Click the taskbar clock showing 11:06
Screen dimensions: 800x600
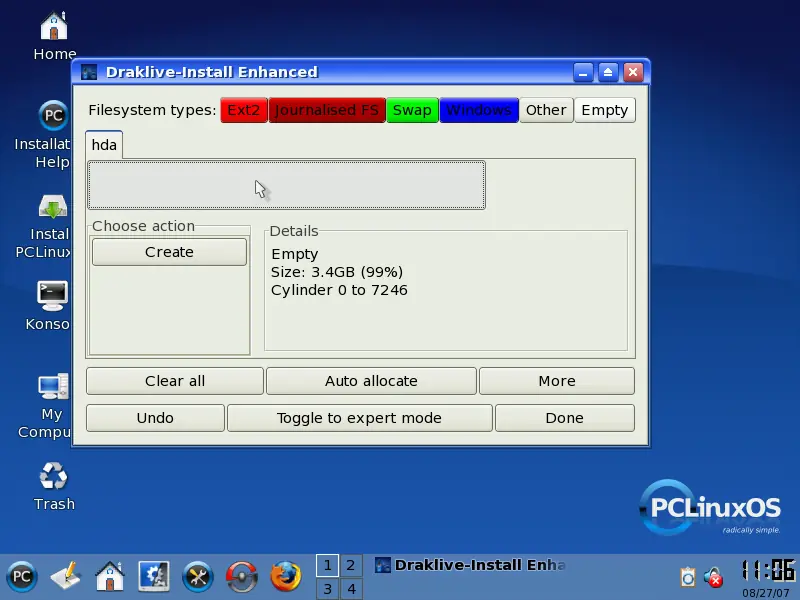[768, 570]
